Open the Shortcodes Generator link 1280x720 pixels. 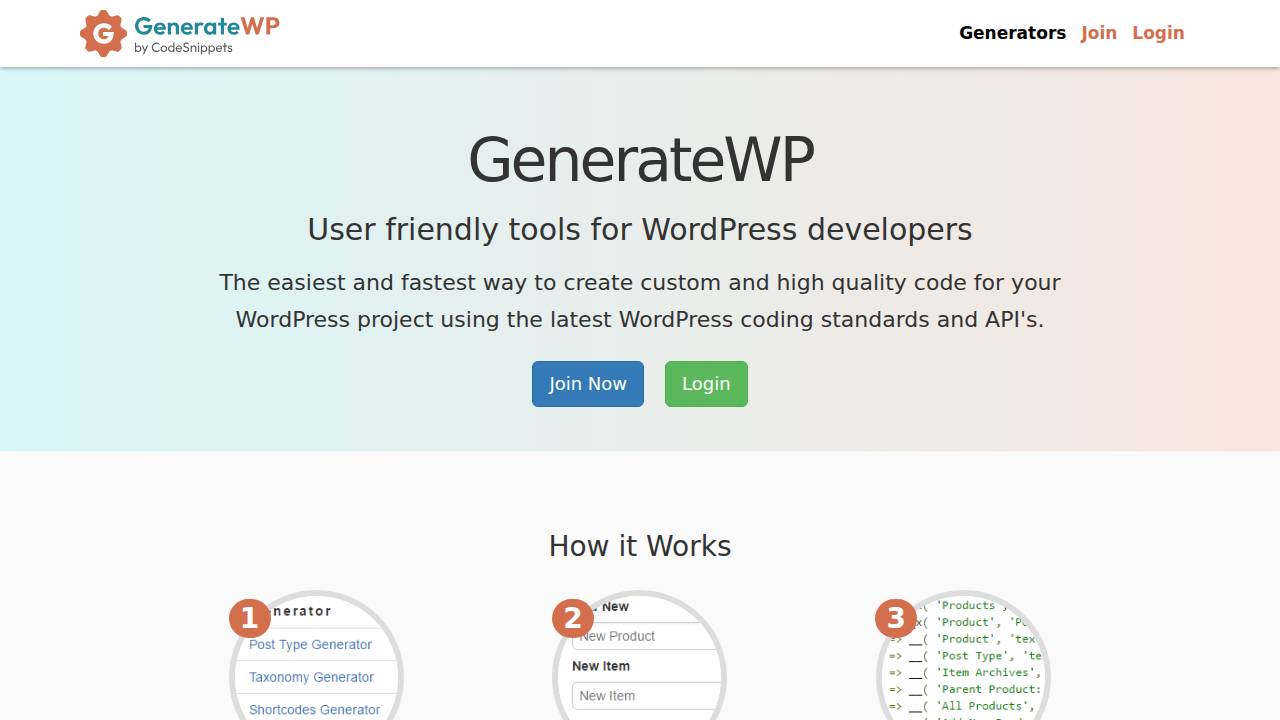(x=315, y=709)
